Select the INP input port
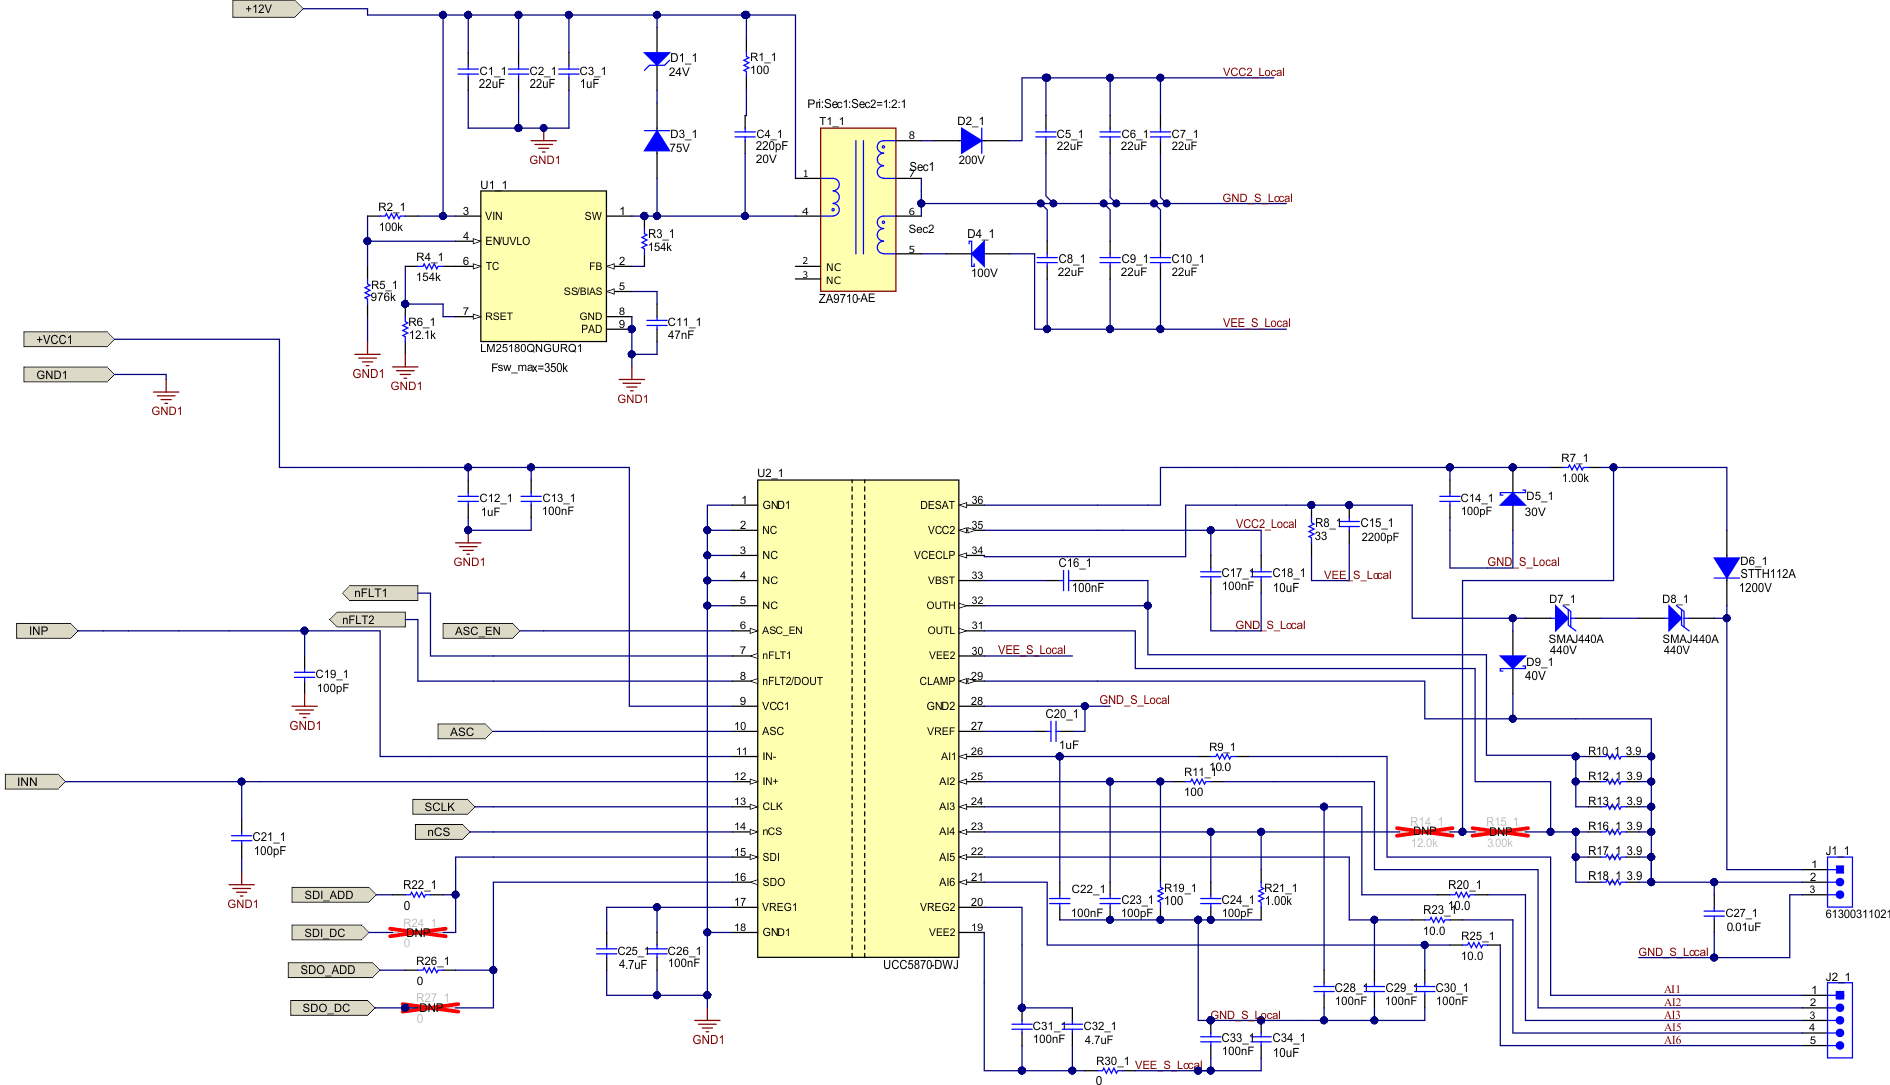Viewport: 1890px width, 1085px height. (46, 631)
